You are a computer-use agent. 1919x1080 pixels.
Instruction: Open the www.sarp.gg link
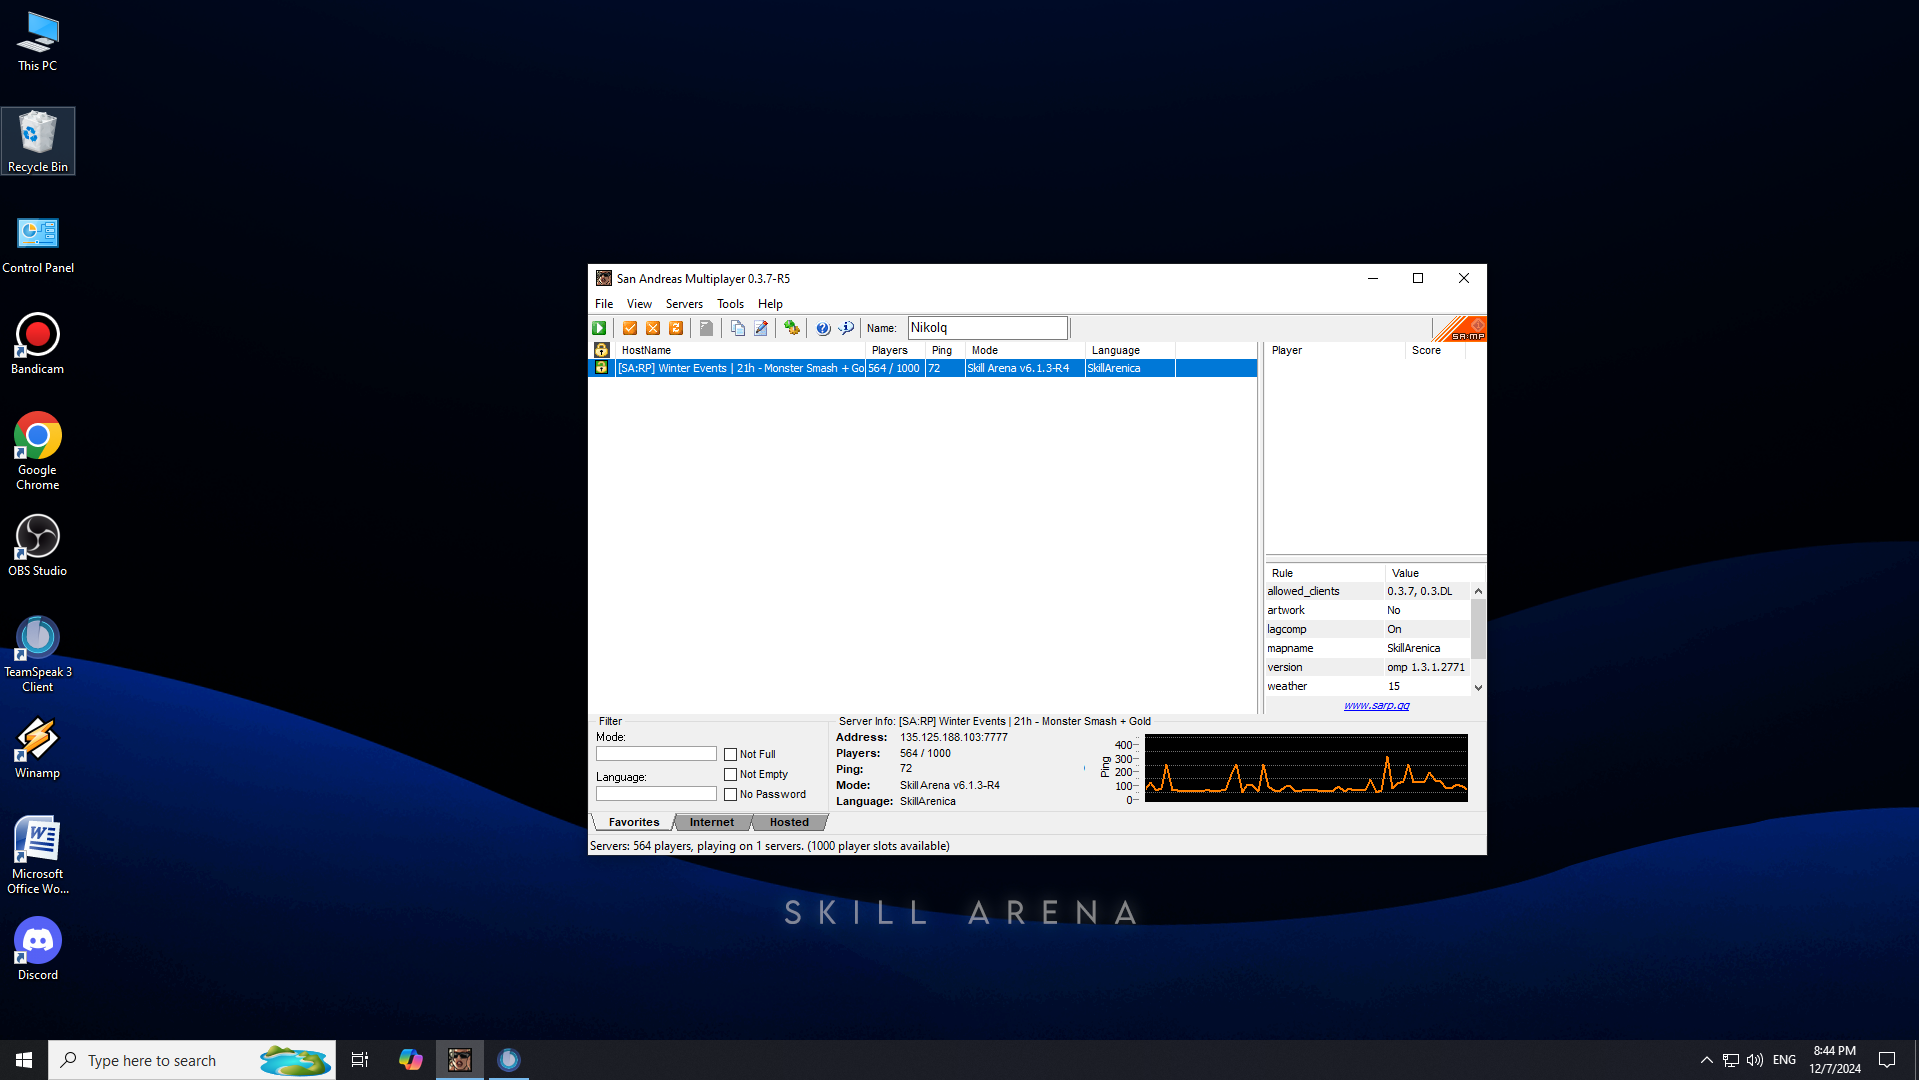point(1376,705)
